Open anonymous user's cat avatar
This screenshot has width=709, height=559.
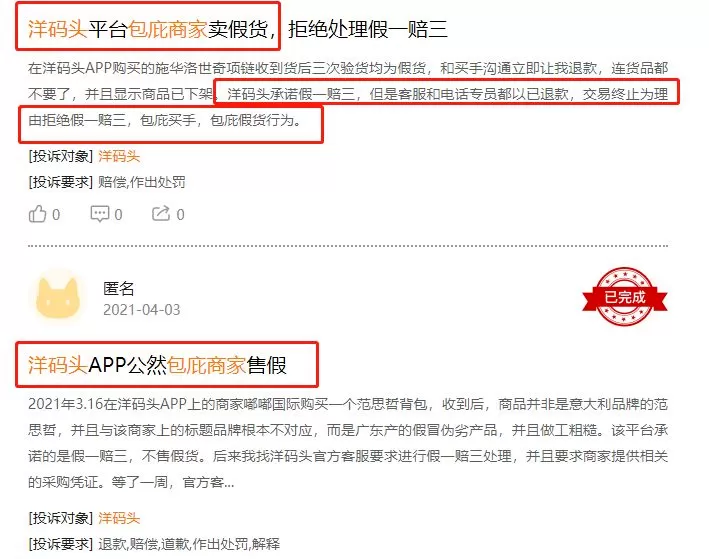pos(57,298)
